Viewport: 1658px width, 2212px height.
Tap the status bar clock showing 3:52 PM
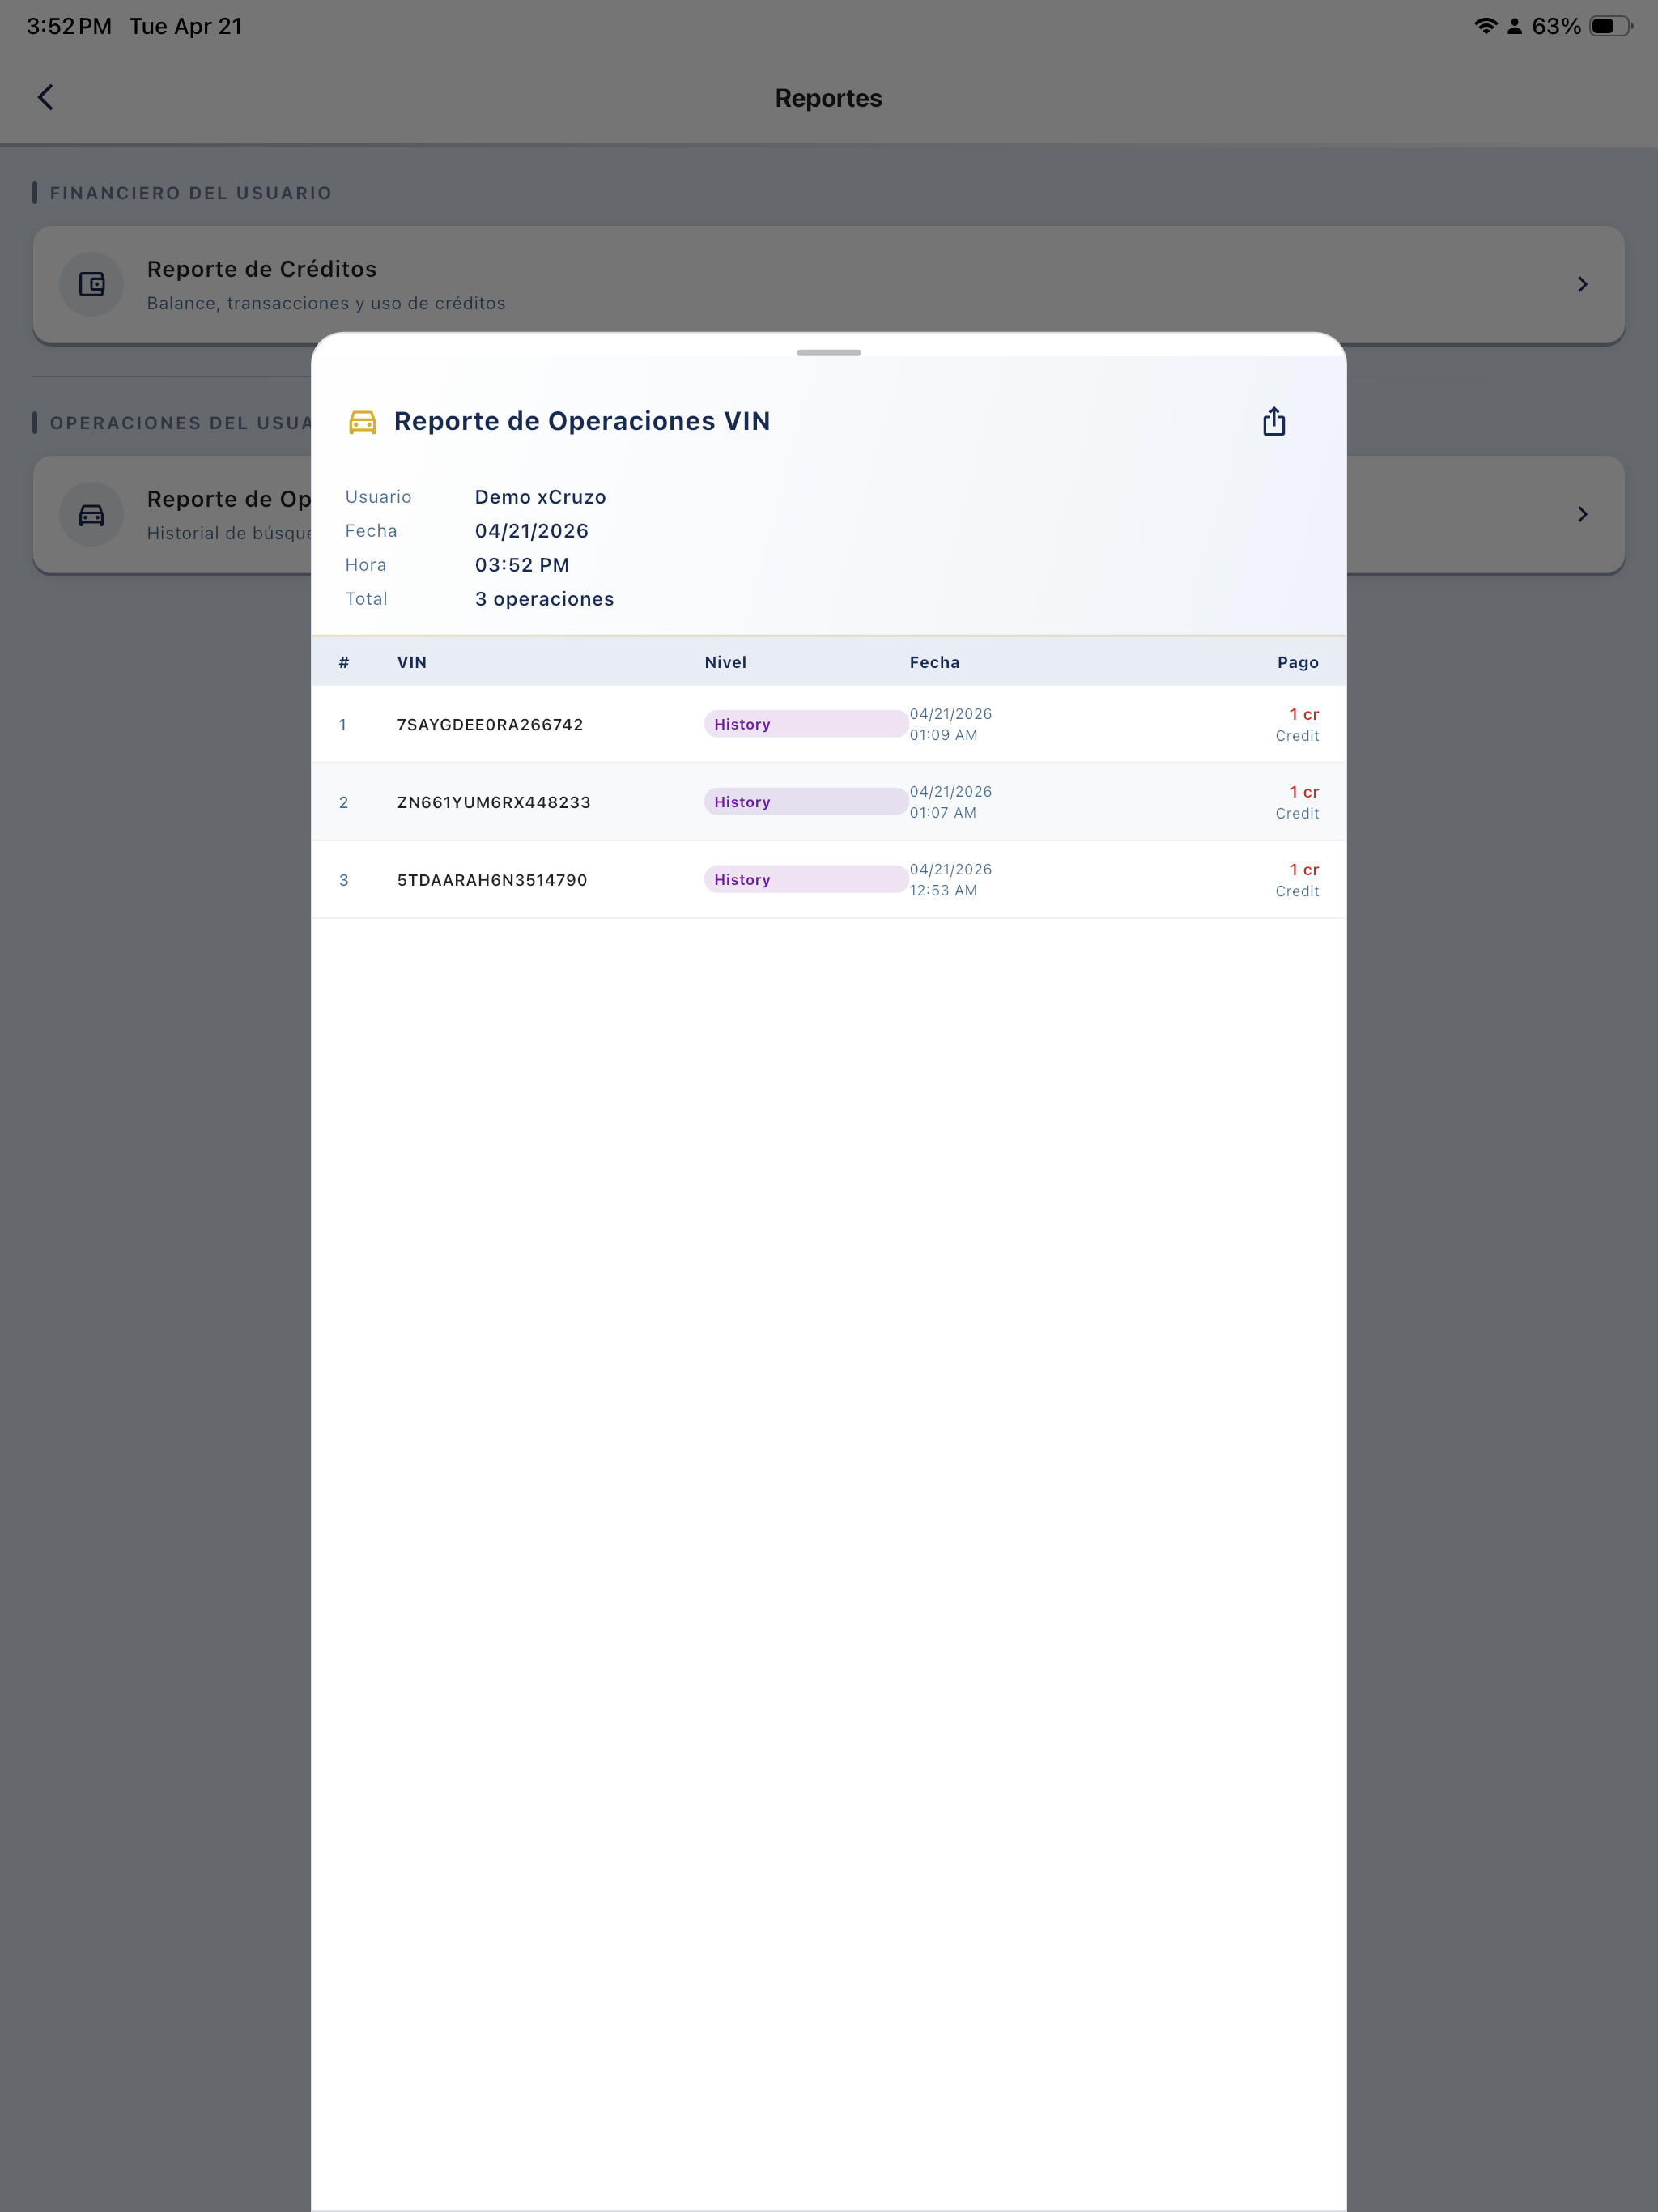(x=69, y=26)
